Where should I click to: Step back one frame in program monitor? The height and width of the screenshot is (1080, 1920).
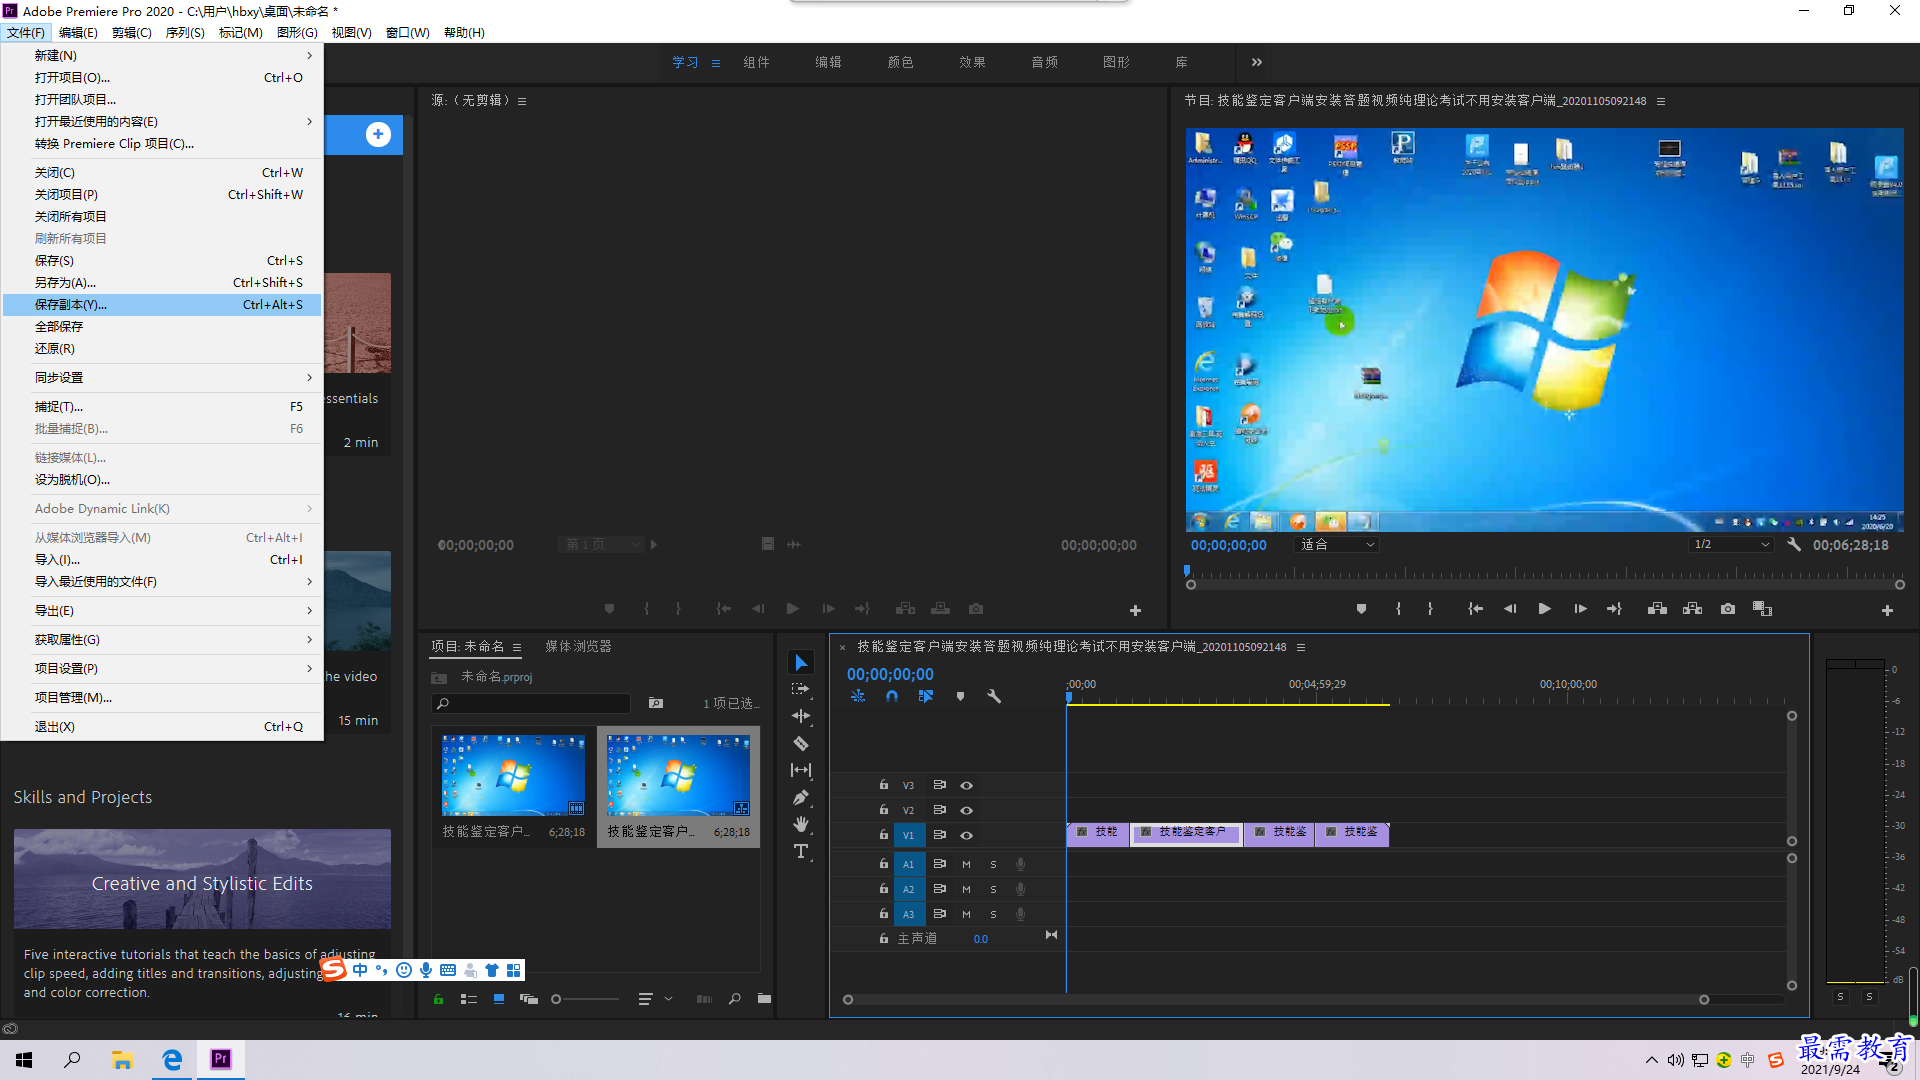click(x=1510, y=609)
